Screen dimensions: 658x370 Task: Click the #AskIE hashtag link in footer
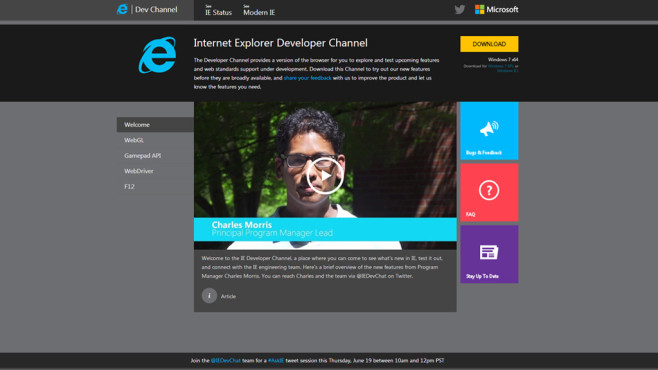[276, 360]
